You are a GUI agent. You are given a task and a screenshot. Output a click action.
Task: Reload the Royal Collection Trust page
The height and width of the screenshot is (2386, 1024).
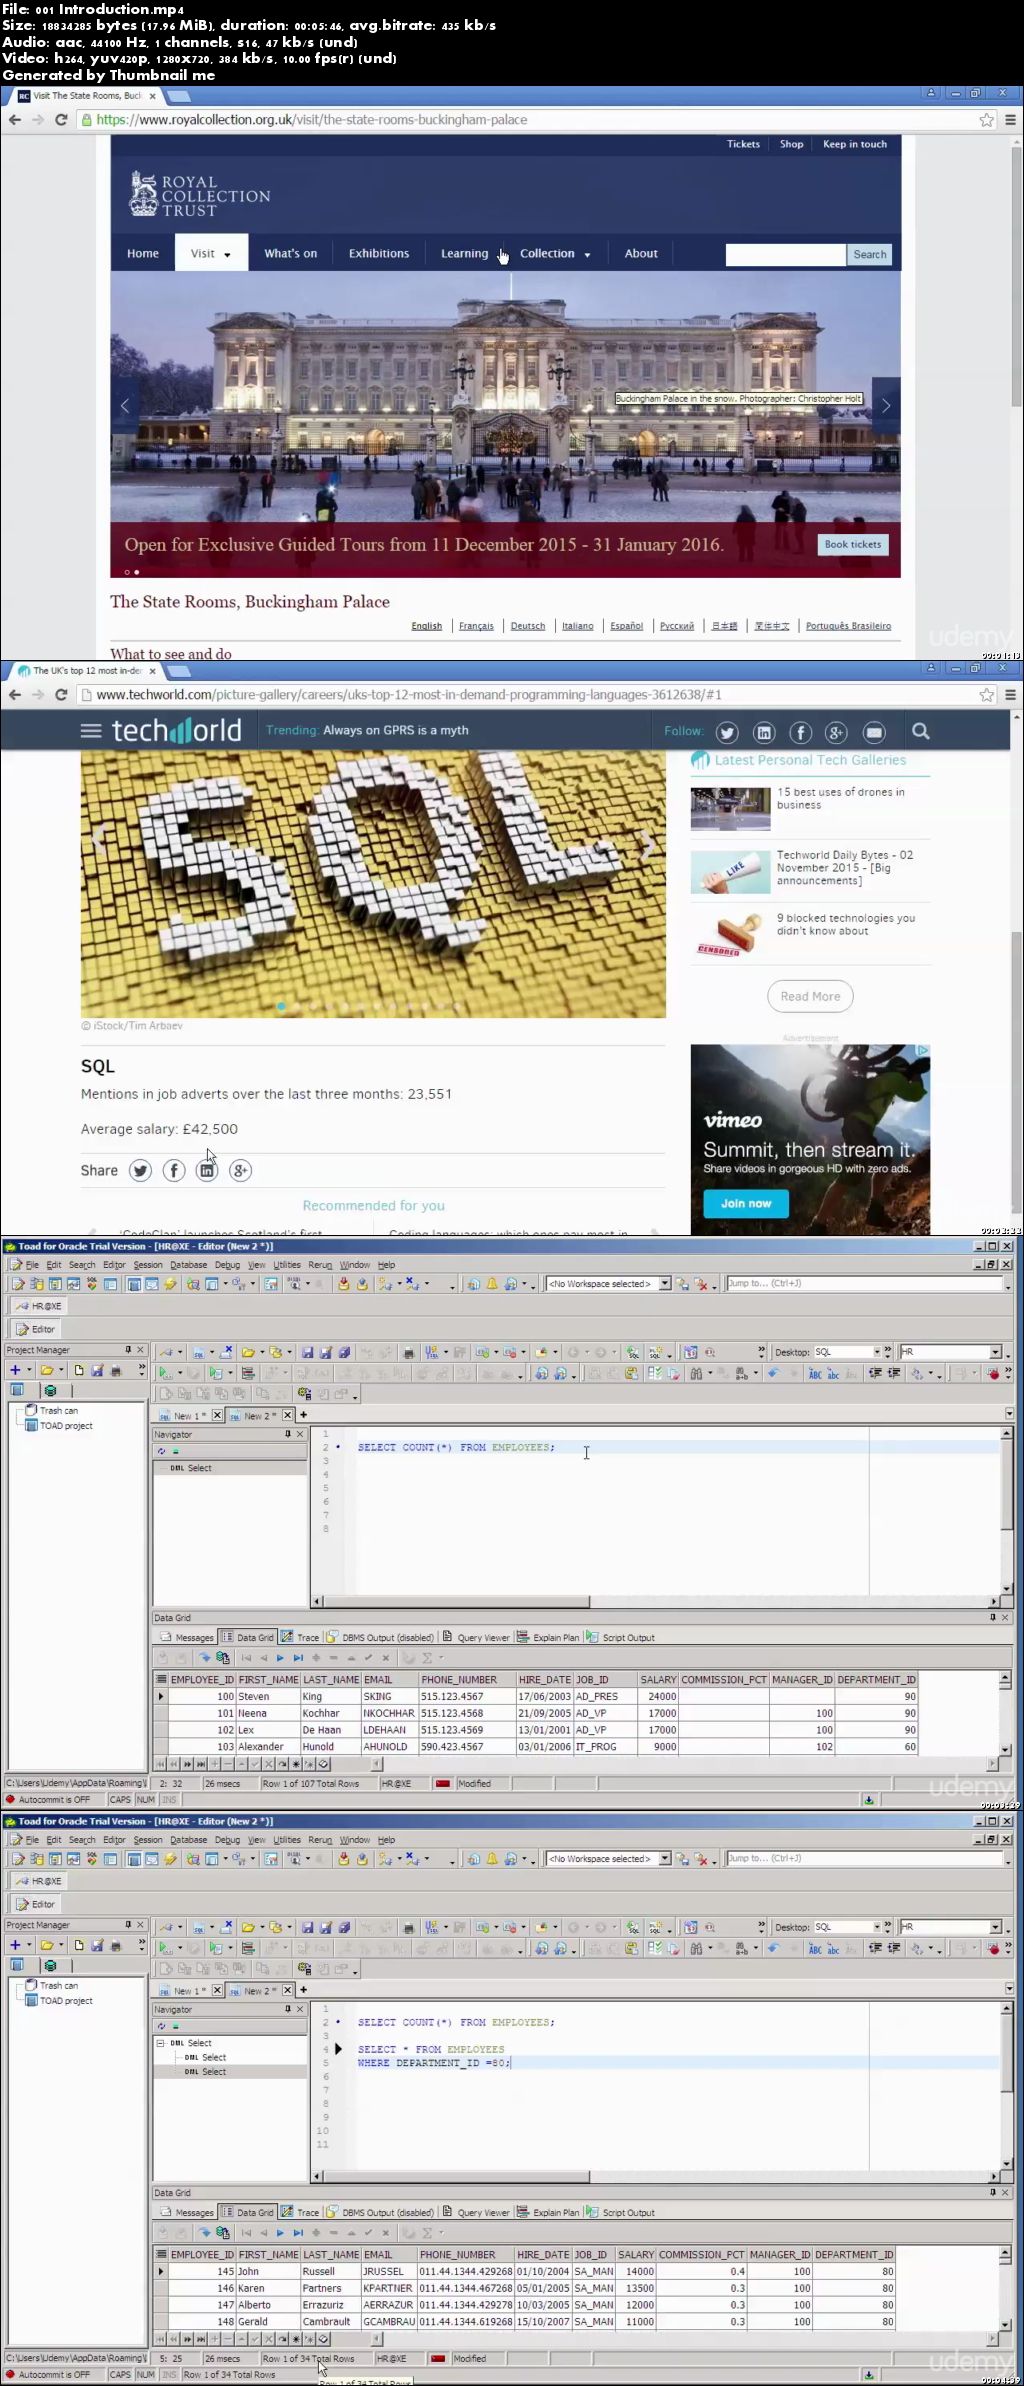pyautogui.click(x=61, y=120)
